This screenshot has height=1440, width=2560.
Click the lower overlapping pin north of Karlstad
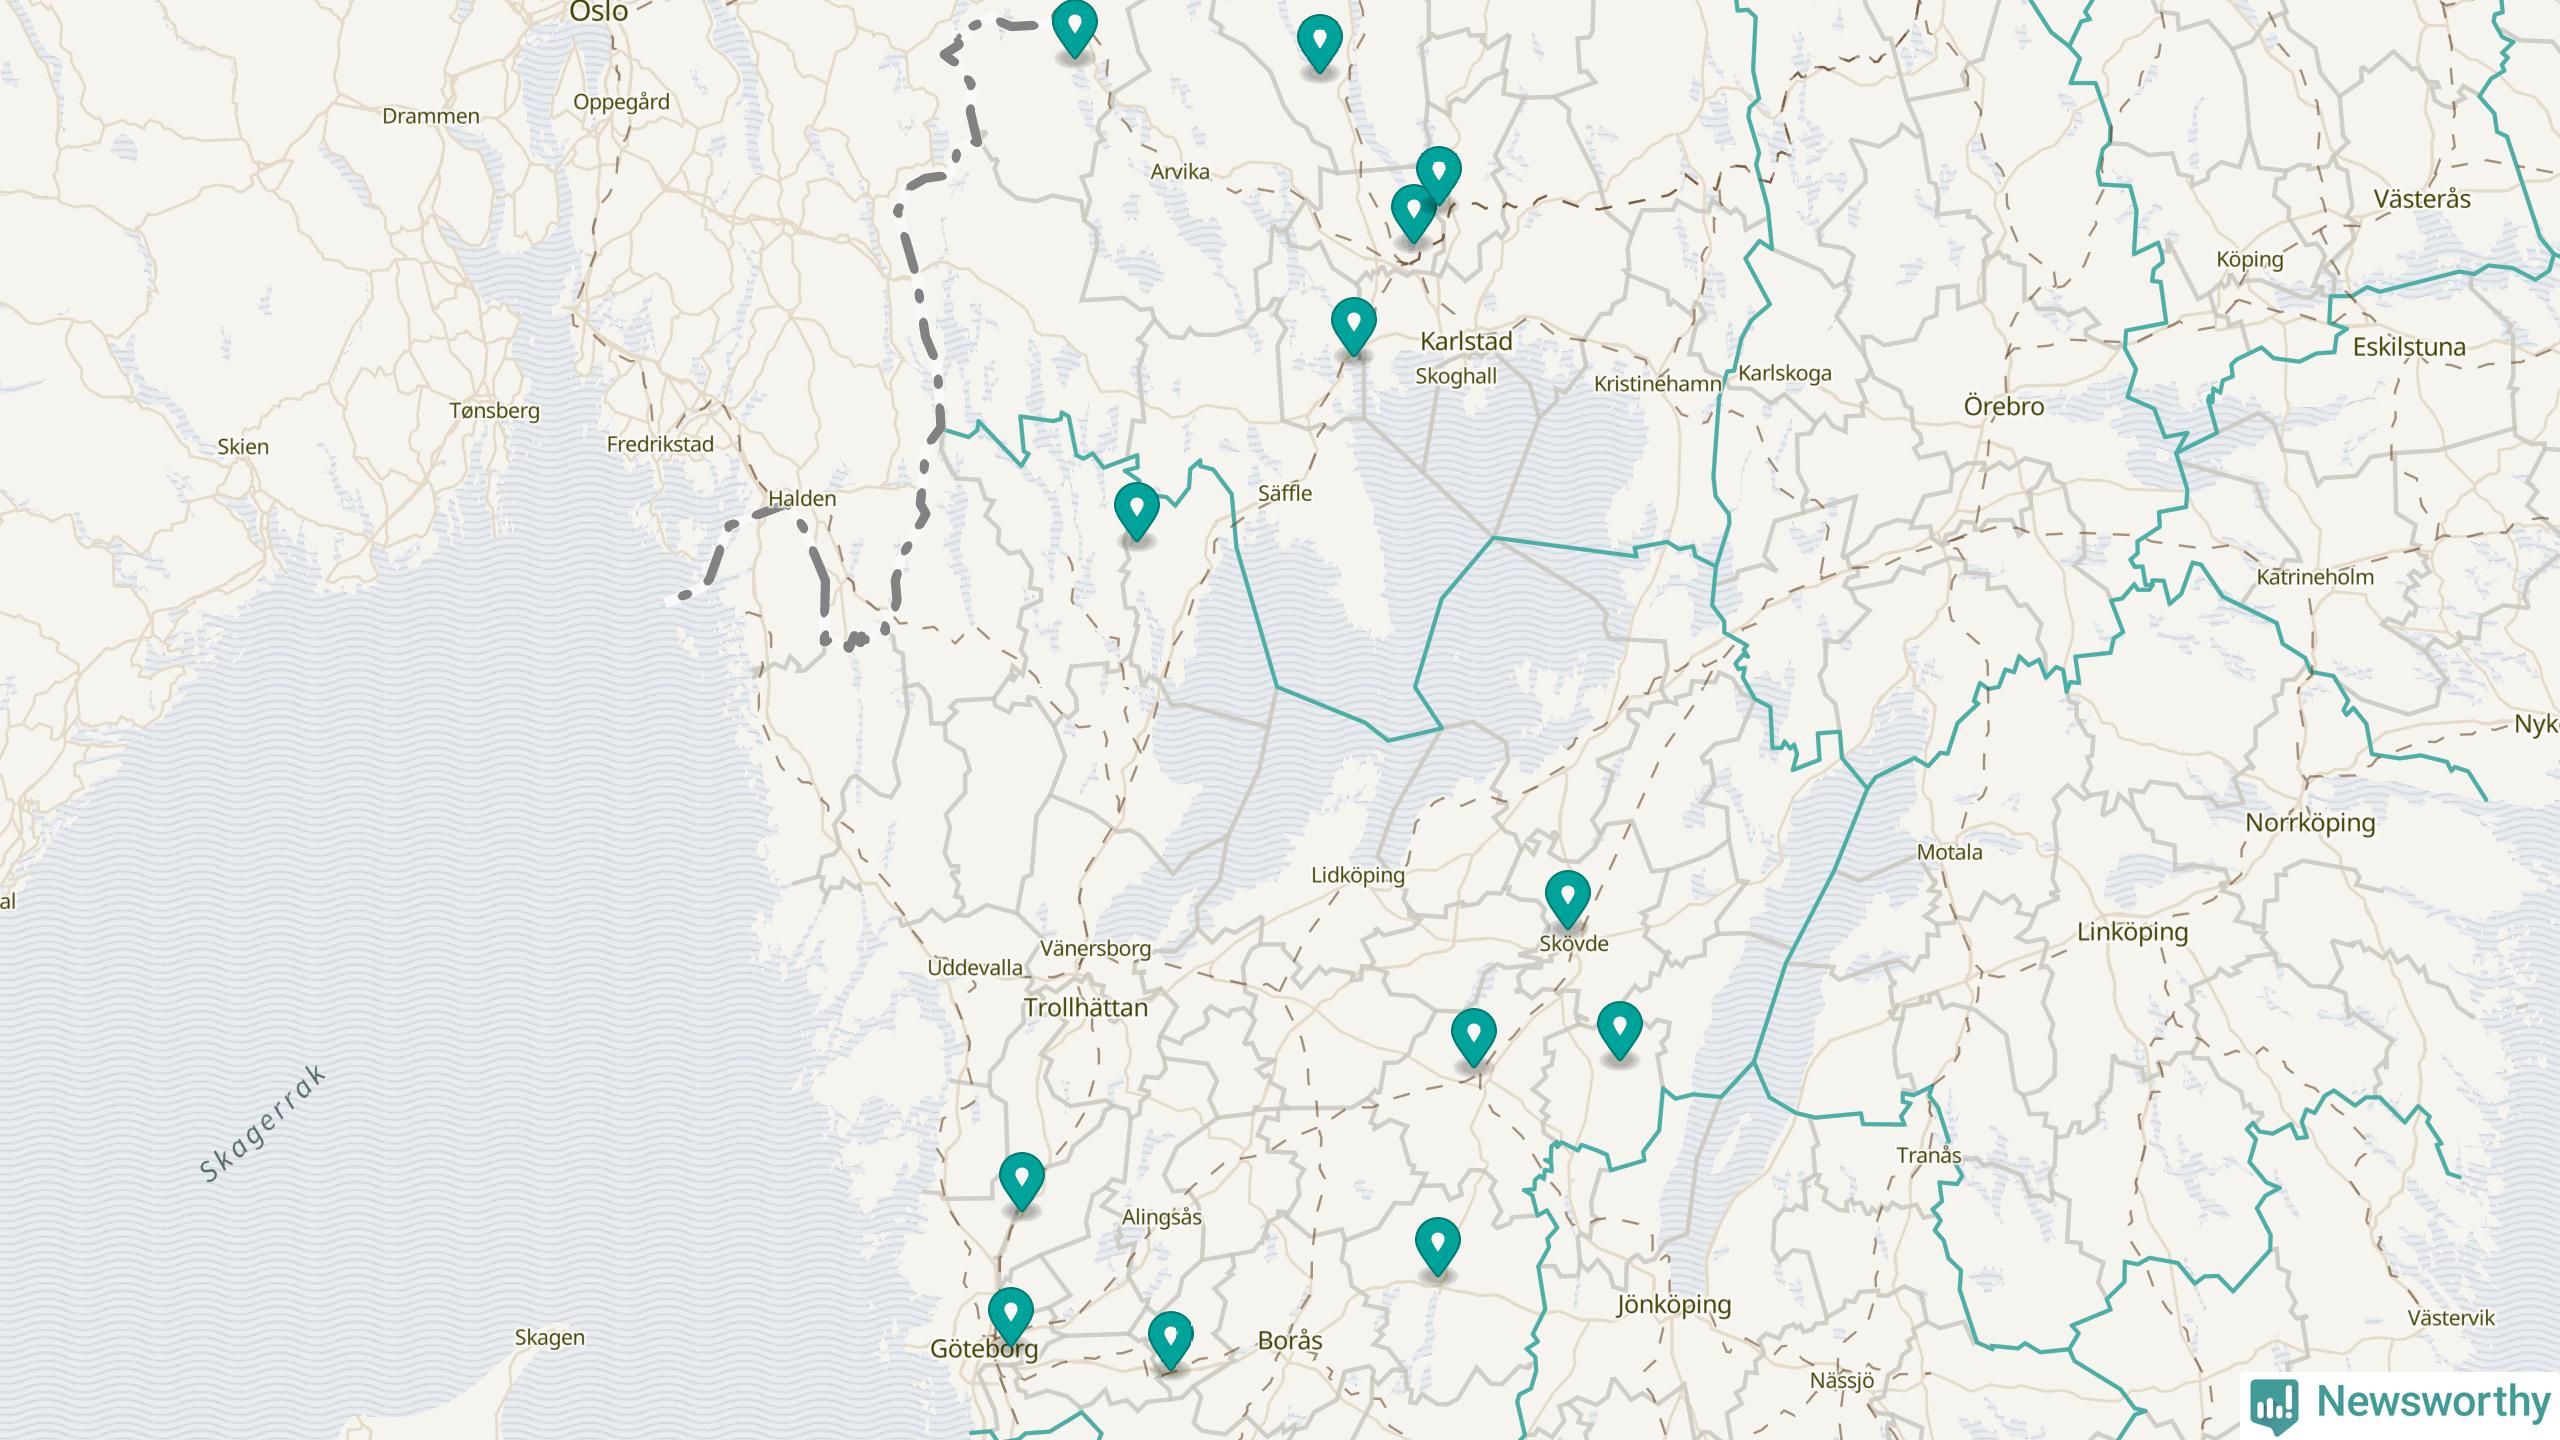click(1411, 212)
